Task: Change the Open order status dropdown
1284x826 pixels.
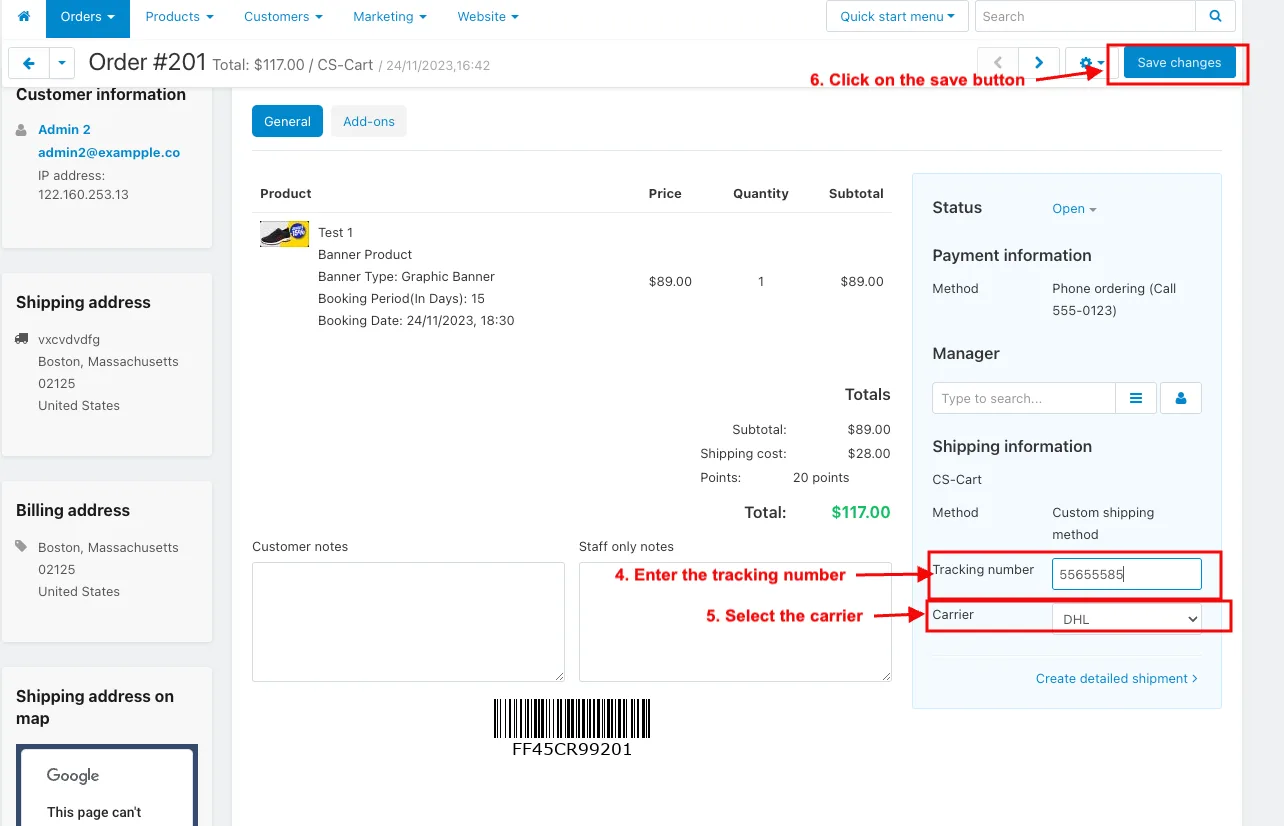Action: [x=1075, y=209]
